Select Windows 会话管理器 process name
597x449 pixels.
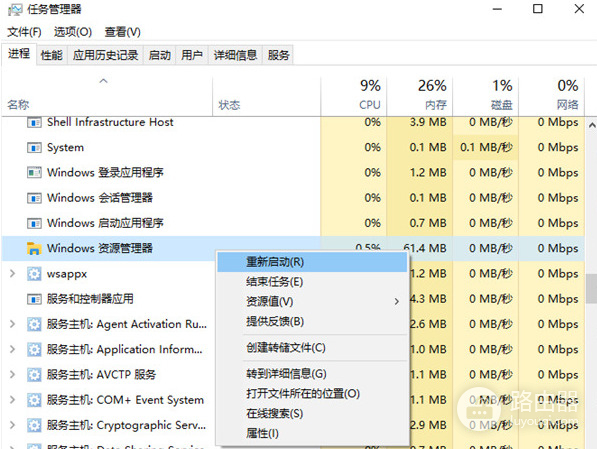[x=100, y=198]
